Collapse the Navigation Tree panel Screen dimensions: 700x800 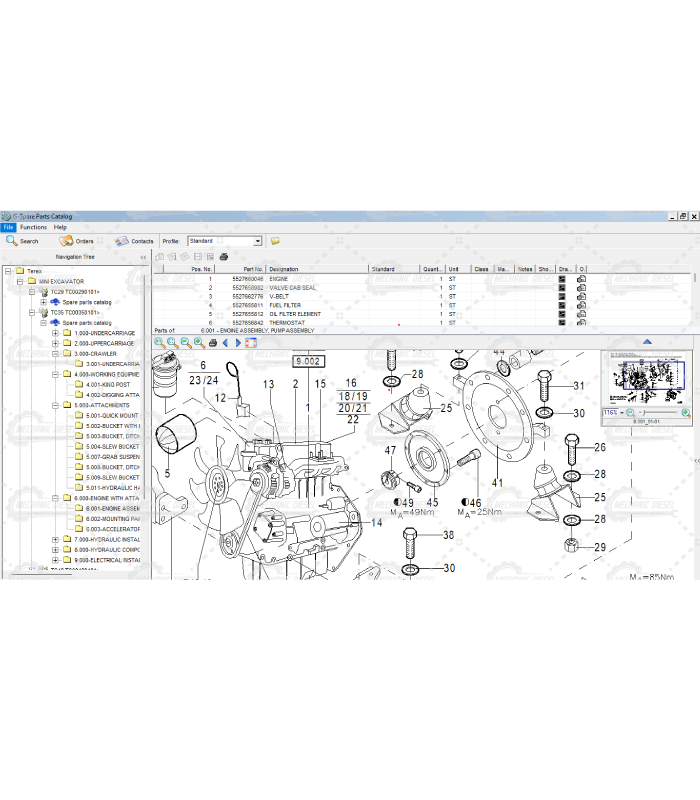point(143,257)
